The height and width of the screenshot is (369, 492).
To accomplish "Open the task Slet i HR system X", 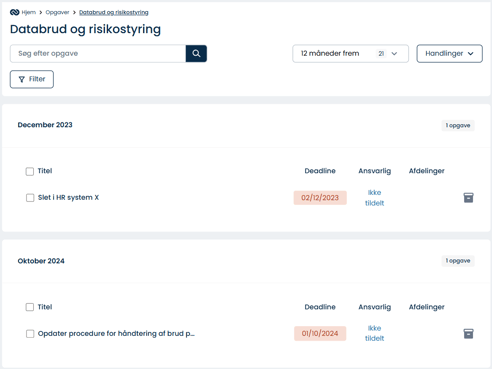I will [68, 197].
